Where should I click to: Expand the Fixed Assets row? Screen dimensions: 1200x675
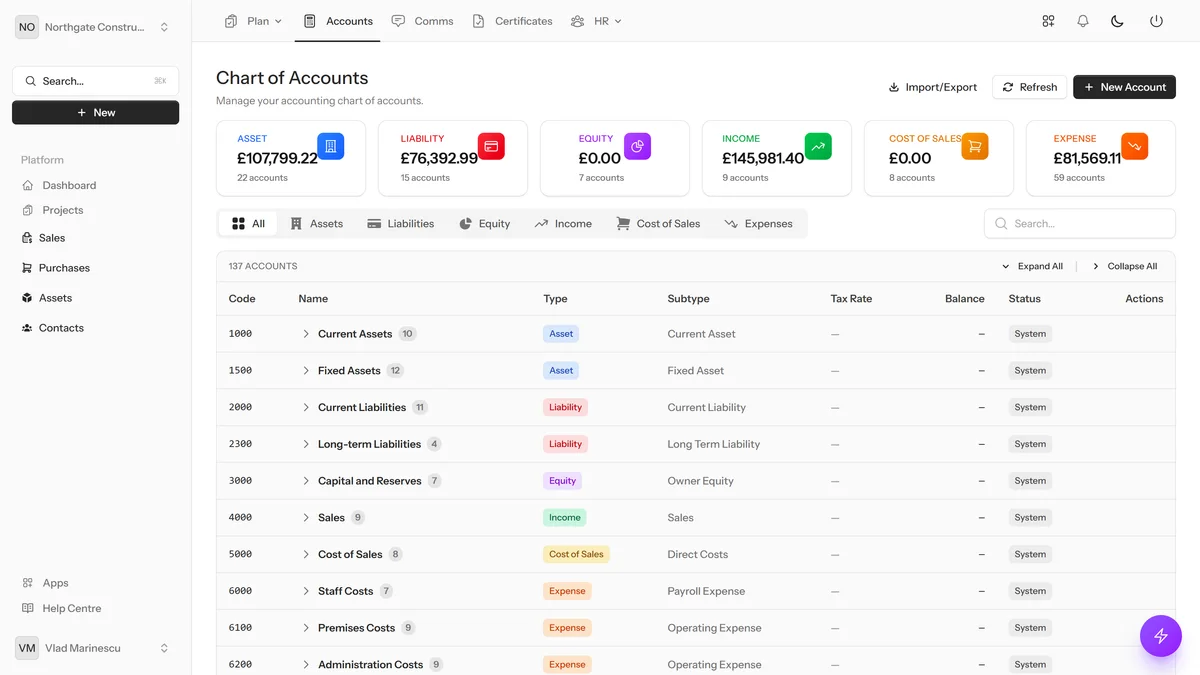pyautogui.click(x=306, y=371)
